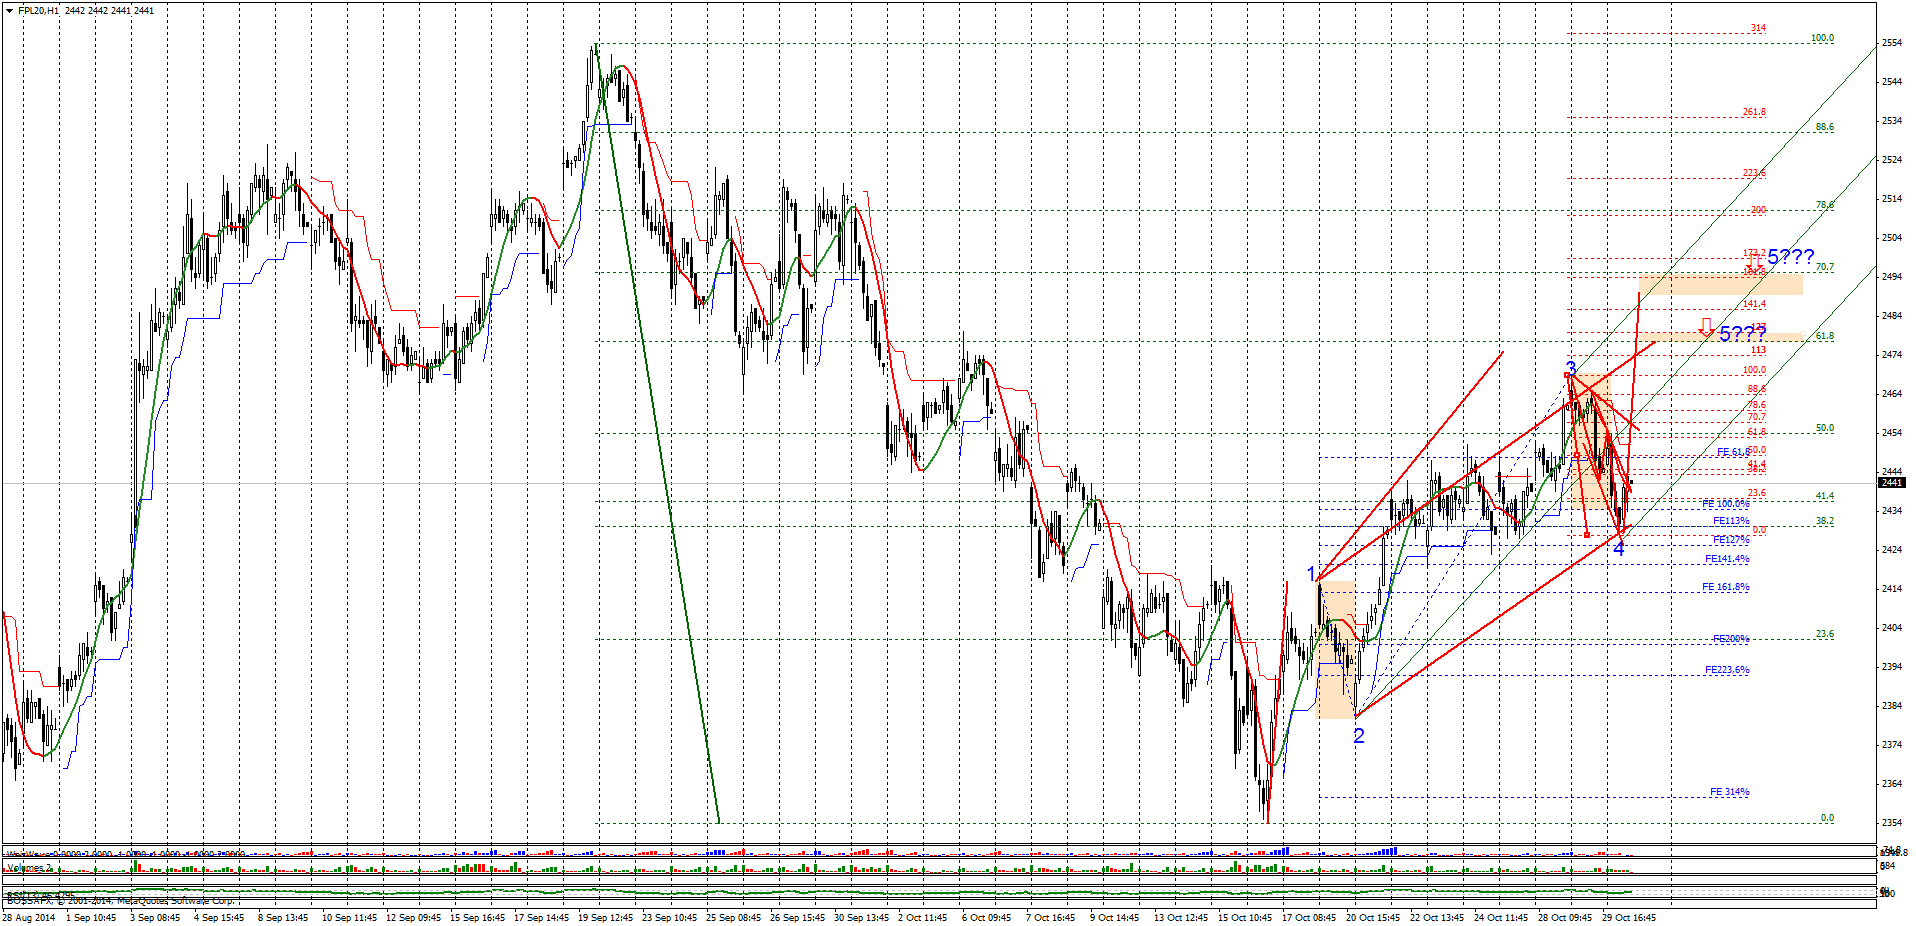The width and height of the screenshot is (1916, 926).
Task: Click the 2554 price axis label
Action: tap(1892, 43)
